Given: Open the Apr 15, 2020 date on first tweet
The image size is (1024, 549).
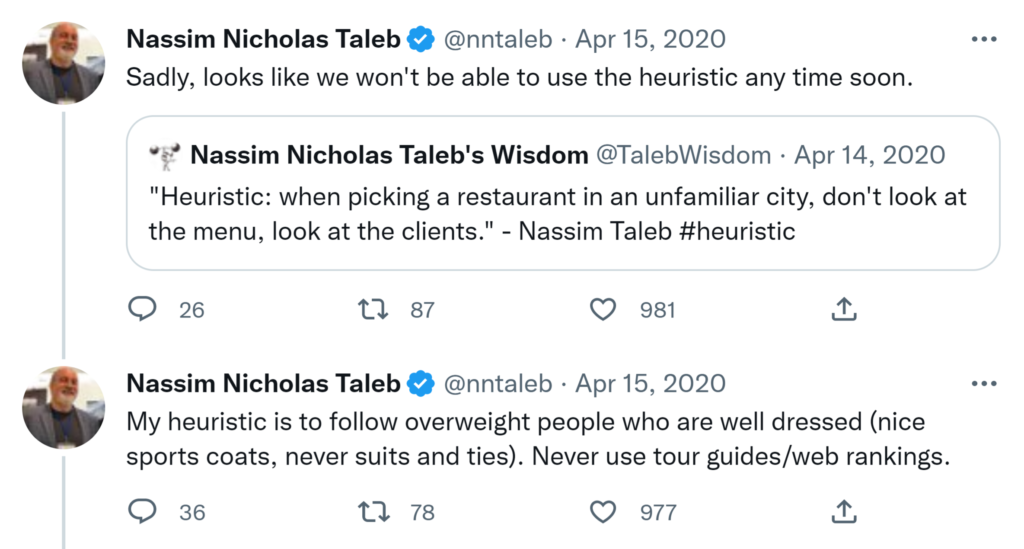Looking at the screenshot, I should [651, 40].
